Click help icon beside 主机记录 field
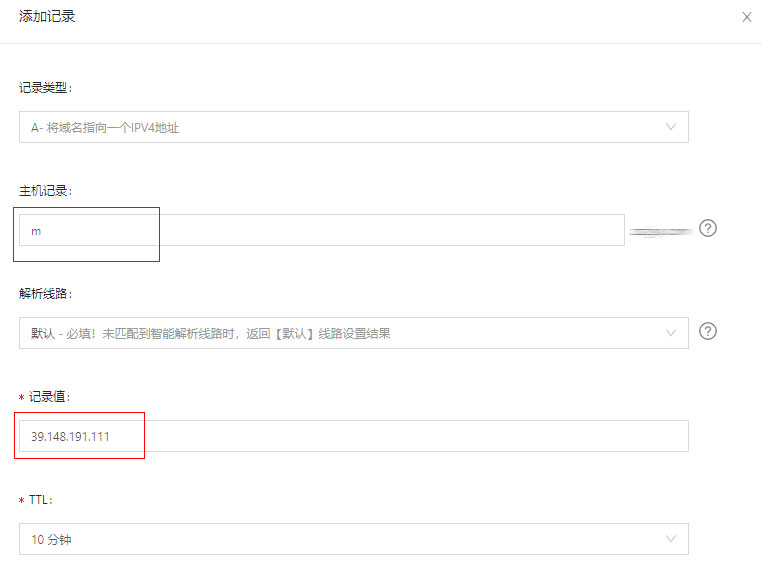The height and width of the screenshot is (574, 762). tap(708, 228)
